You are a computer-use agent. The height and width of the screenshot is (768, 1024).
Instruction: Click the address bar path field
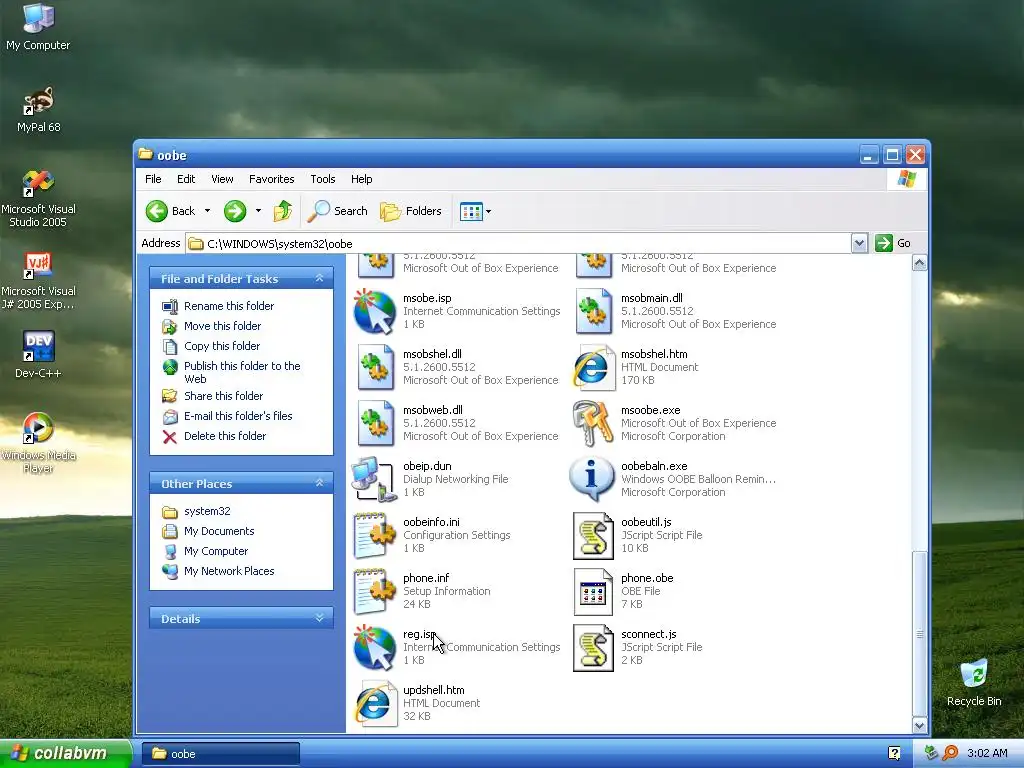[x=519, y=244]
